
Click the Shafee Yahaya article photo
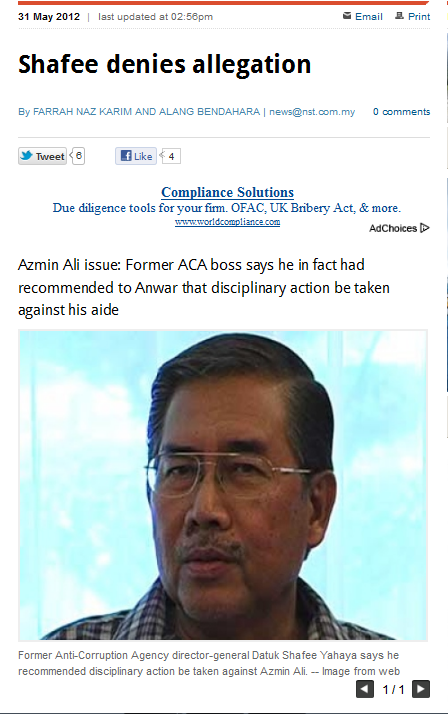click(223, 485)
